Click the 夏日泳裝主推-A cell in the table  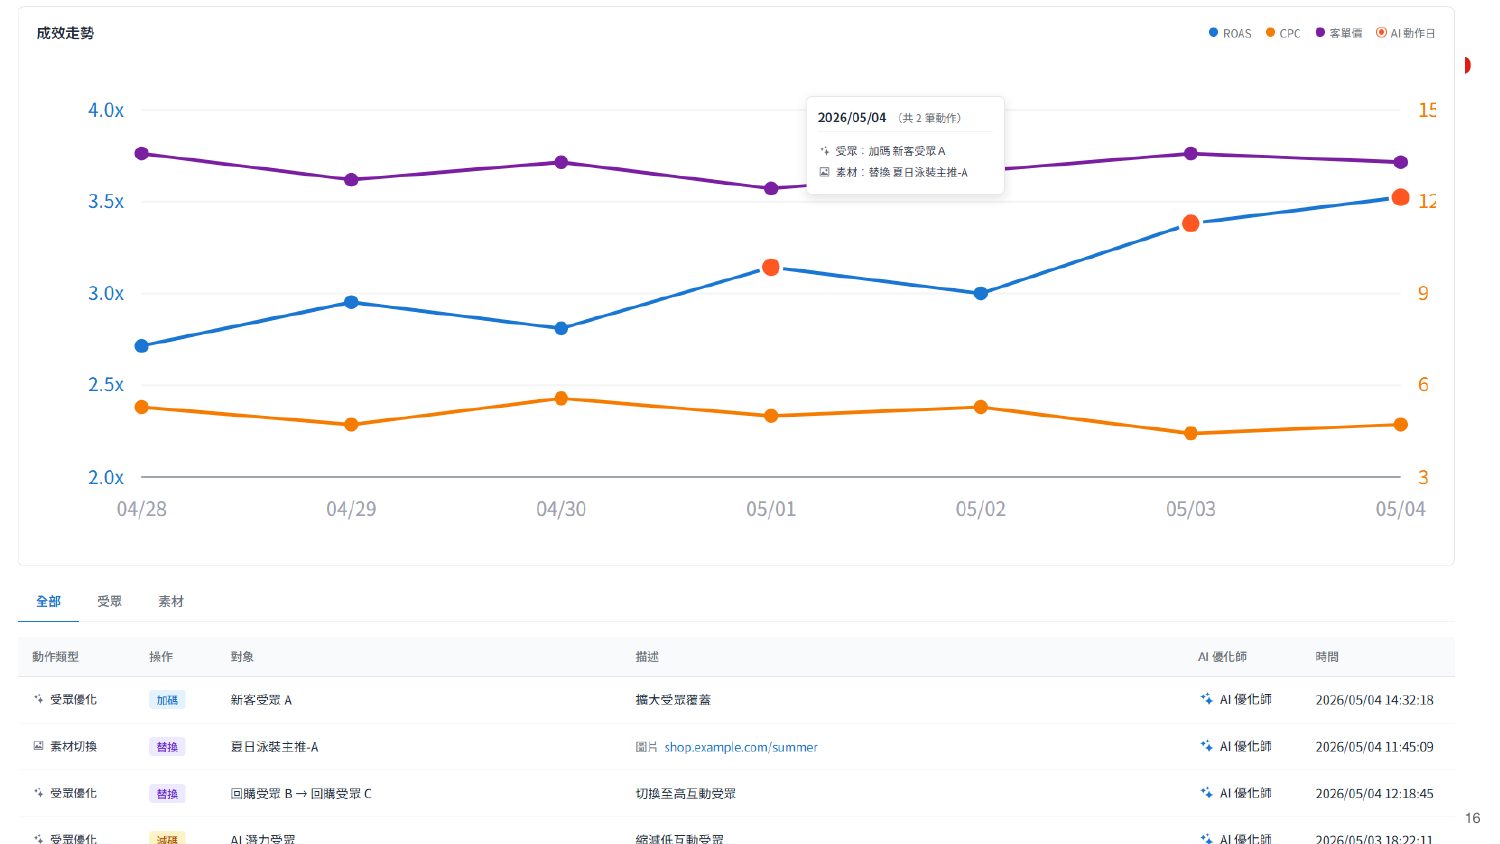click(x=274, y=747)
